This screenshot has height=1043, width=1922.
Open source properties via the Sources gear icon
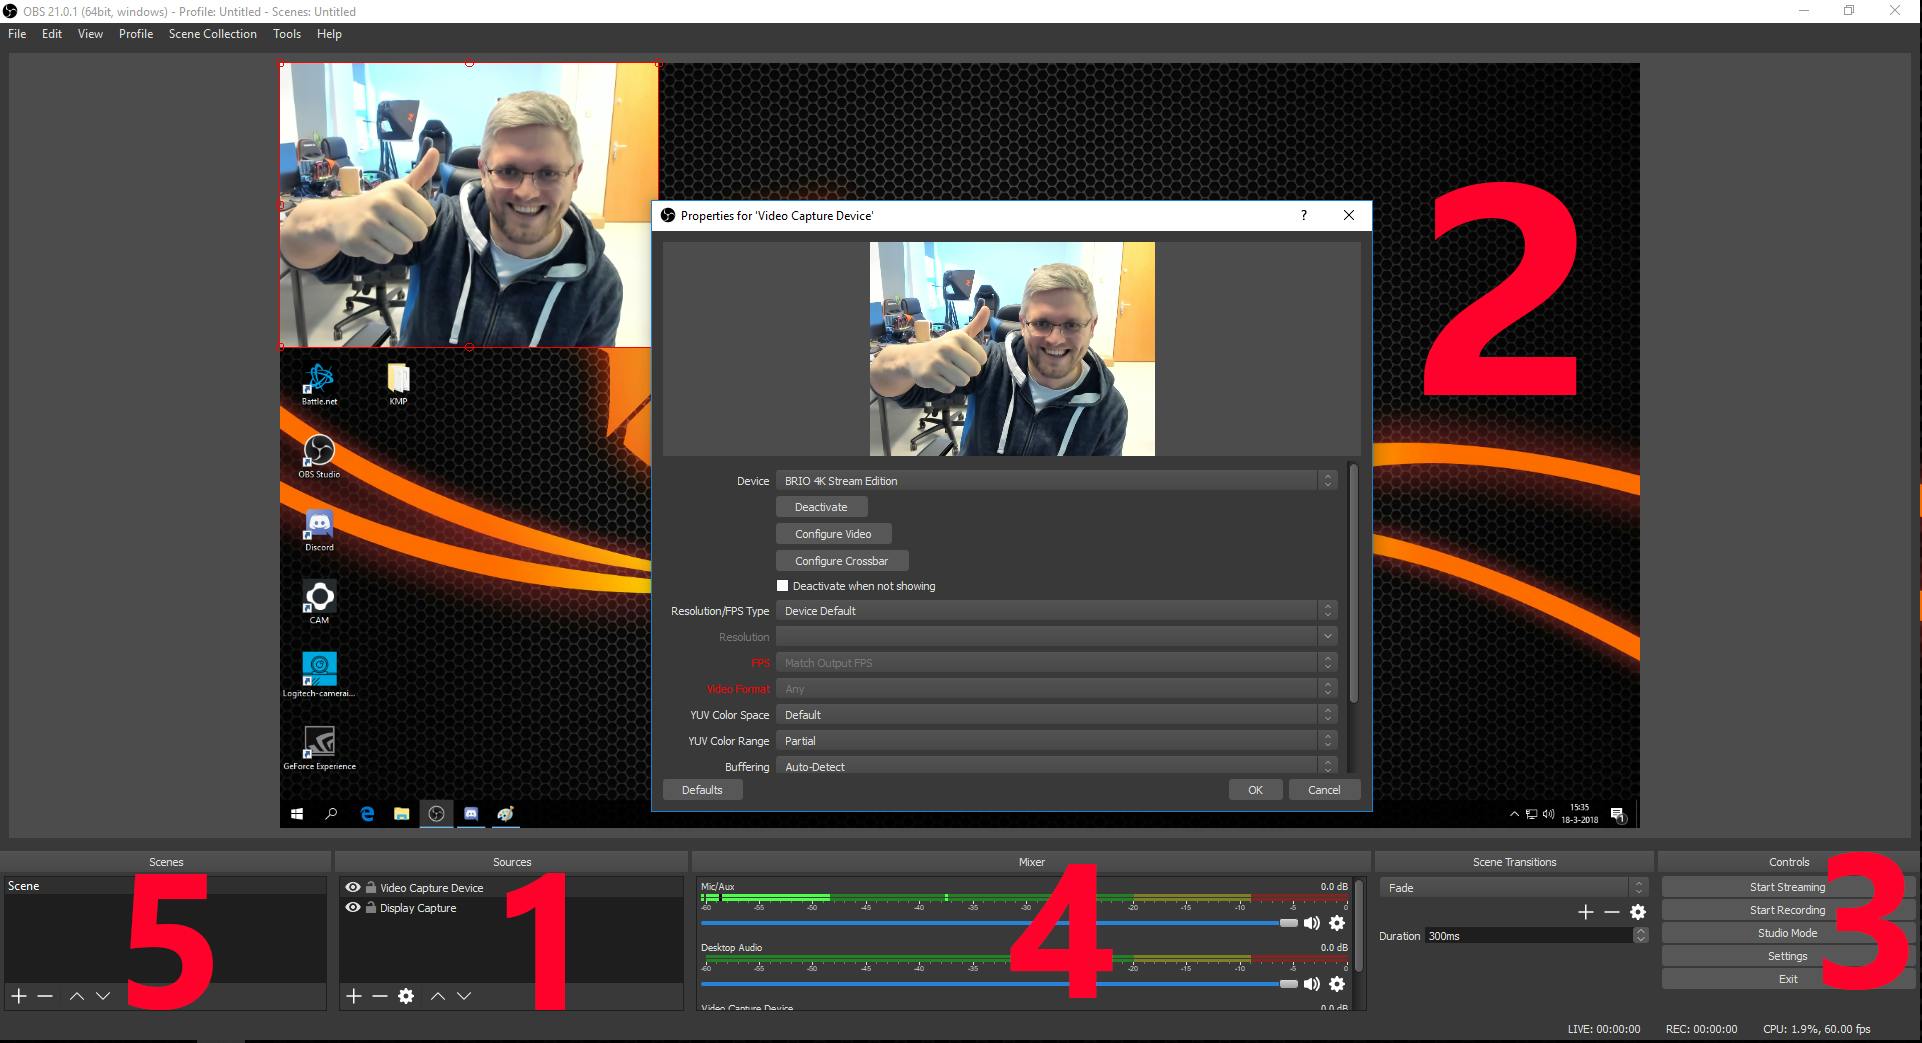pos(406,996)
